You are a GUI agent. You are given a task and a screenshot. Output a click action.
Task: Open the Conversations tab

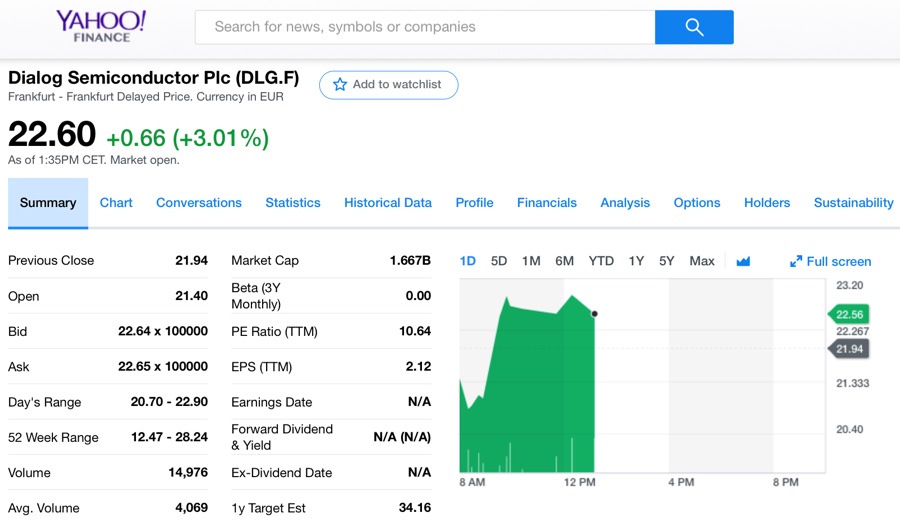199,203
